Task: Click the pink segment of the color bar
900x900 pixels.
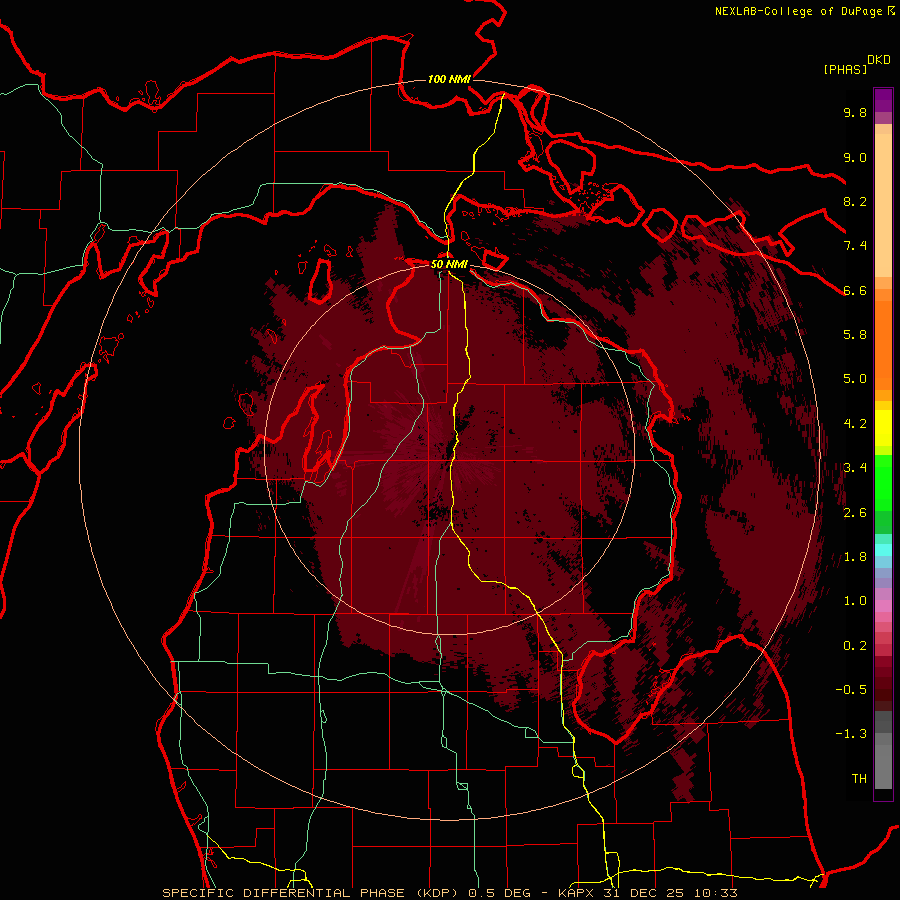Action: coord(883,606)
